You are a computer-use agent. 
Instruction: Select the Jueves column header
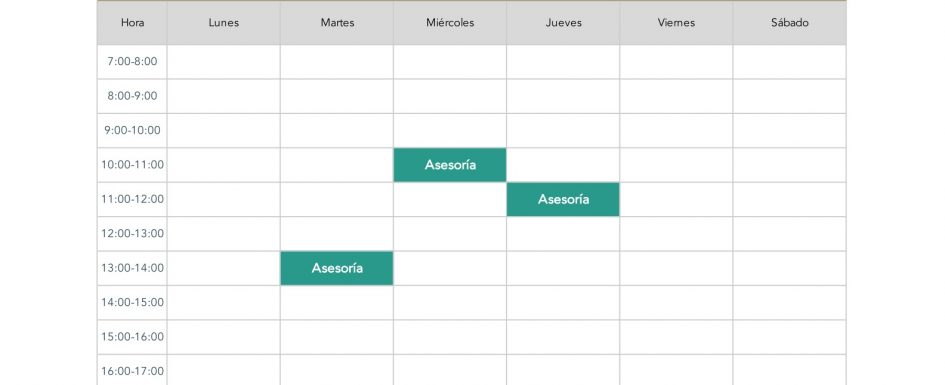pos(563,23)
